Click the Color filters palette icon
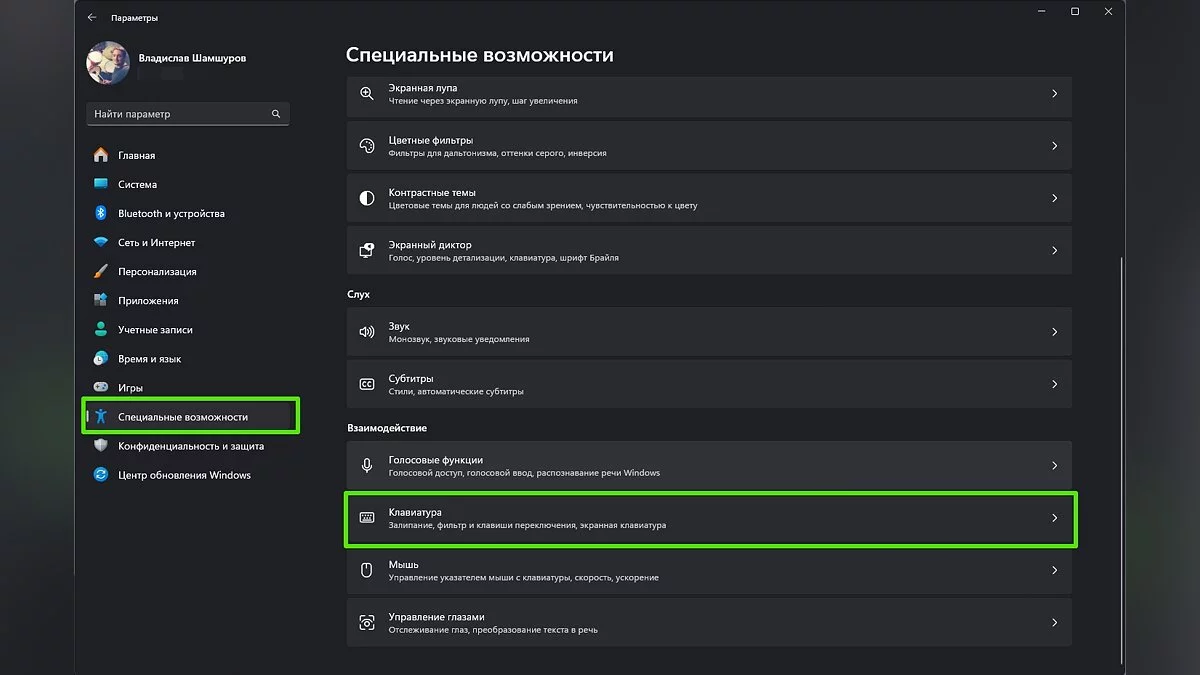 (367, 146)
